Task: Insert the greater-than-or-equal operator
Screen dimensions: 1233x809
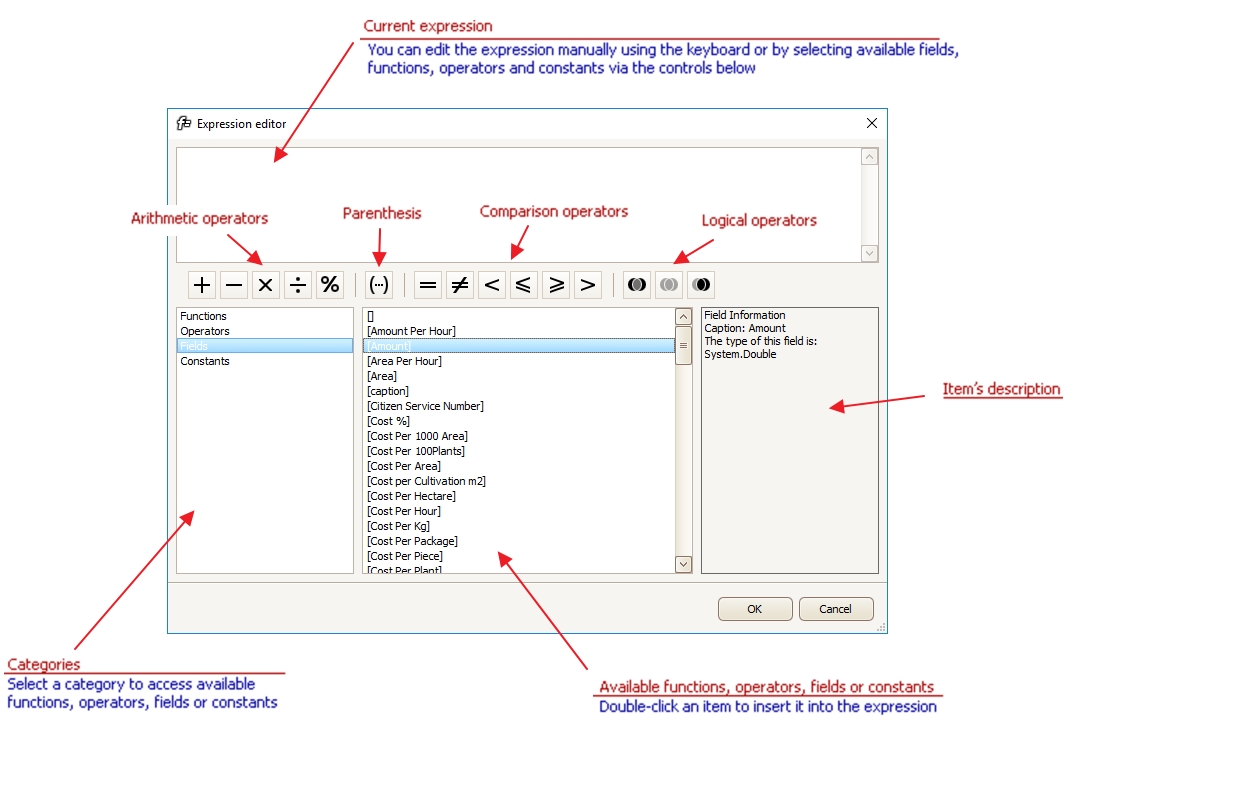Action: pyautogui.click(x=556, y=285)
